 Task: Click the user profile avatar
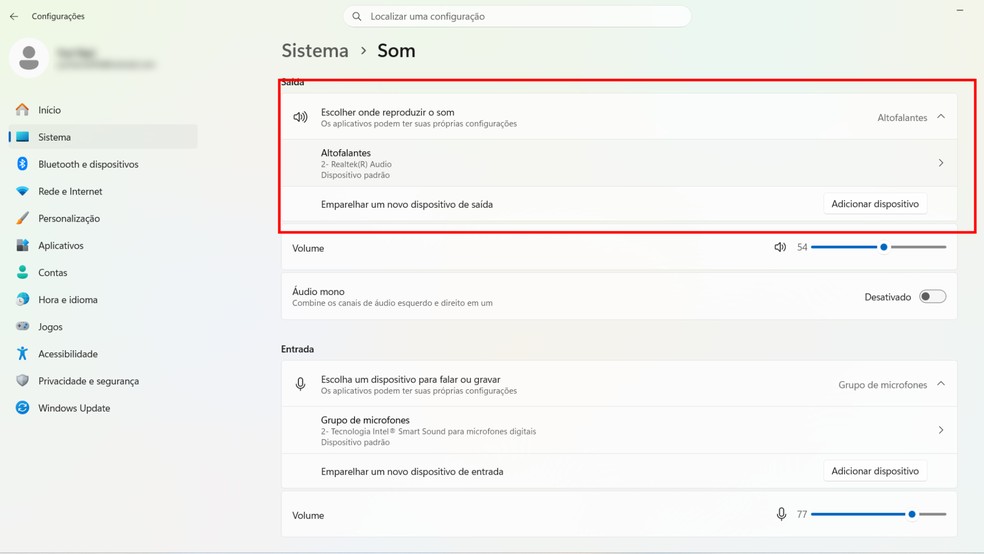click(x=29, y=58)
